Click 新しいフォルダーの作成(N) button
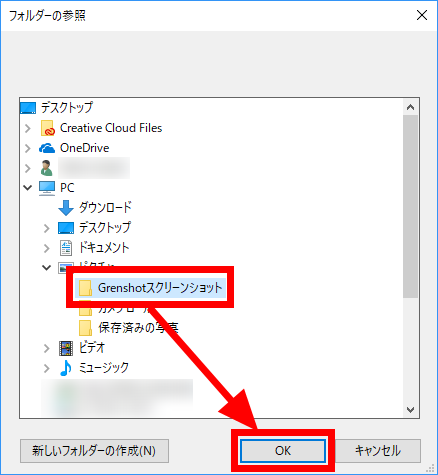The image size is (438, 475). pyautogui.click(x=94, y=451)
